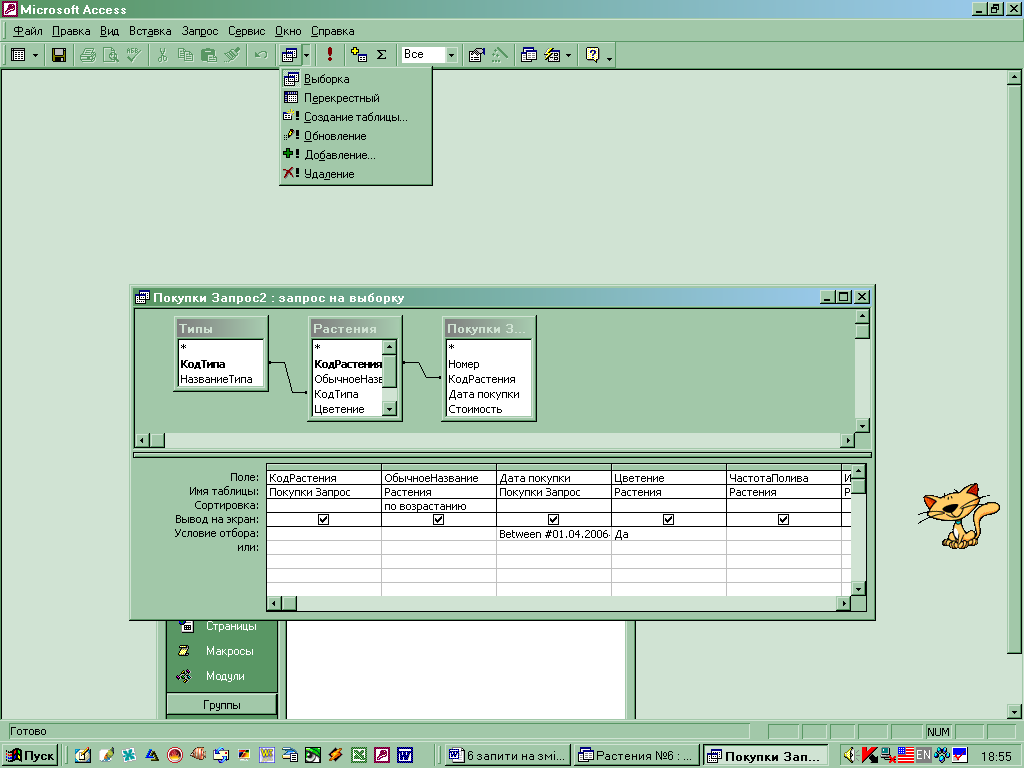Click the query type toolbar icon
The image size is (1024, 768).
pyautogui.click(x=289, y=55)
